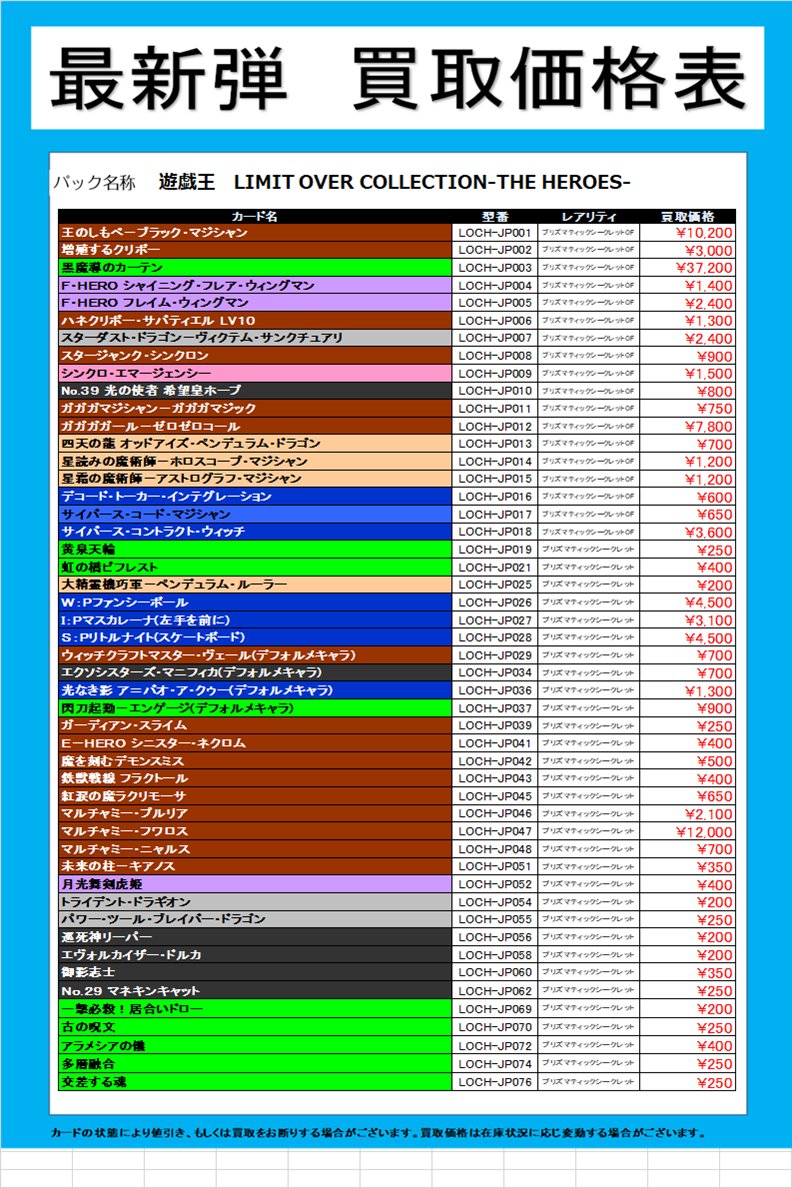
Task: Click the カード名 column header
Action: [255, 217]
